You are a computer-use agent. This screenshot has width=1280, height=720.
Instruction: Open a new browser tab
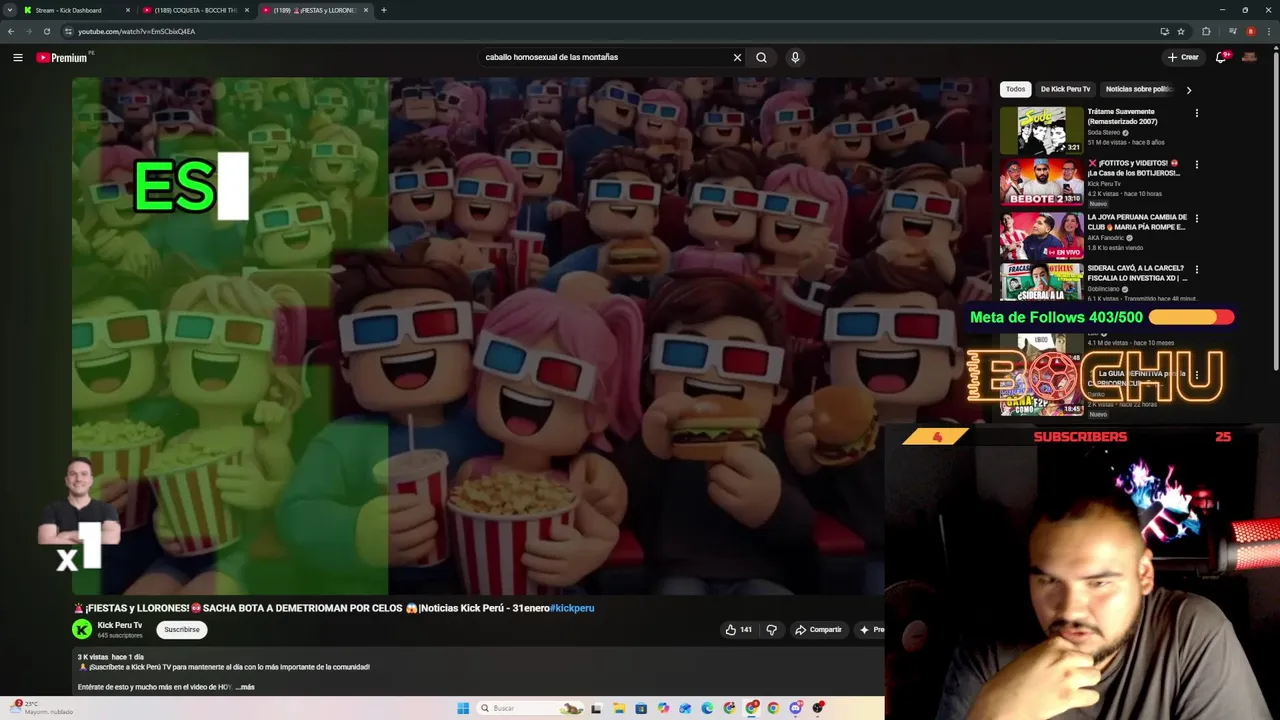coord(384,10)
